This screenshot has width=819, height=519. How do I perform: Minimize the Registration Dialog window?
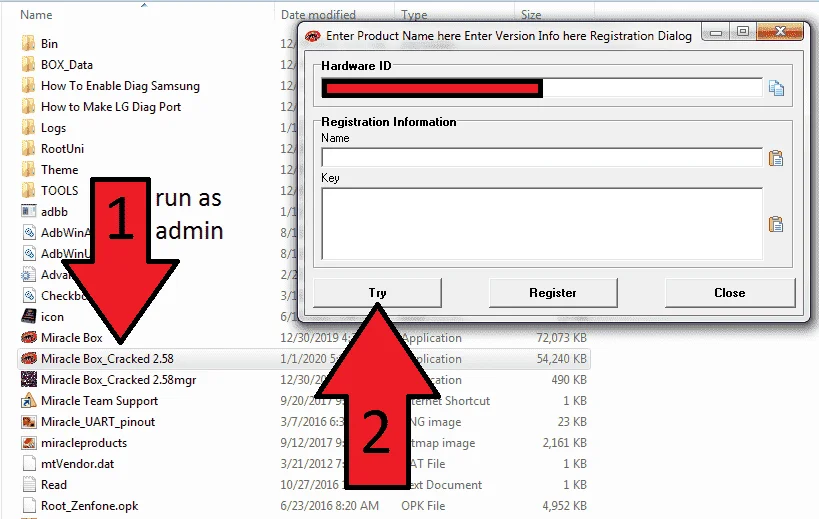[716, 32]
